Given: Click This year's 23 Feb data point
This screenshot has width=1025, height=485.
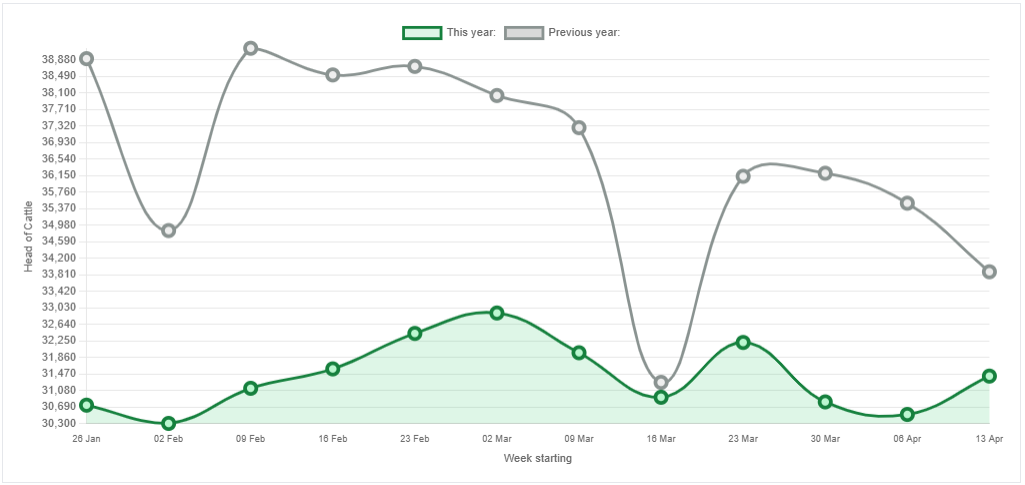Looking at the screenshot, I should [415, 333].
